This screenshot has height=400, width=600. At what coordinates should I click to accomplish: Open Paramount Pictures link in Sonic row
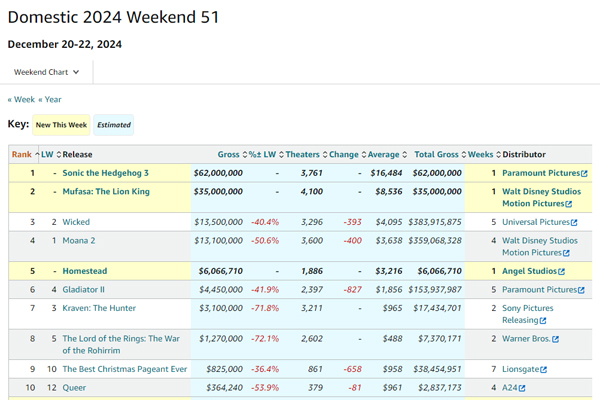coord(541,173)
